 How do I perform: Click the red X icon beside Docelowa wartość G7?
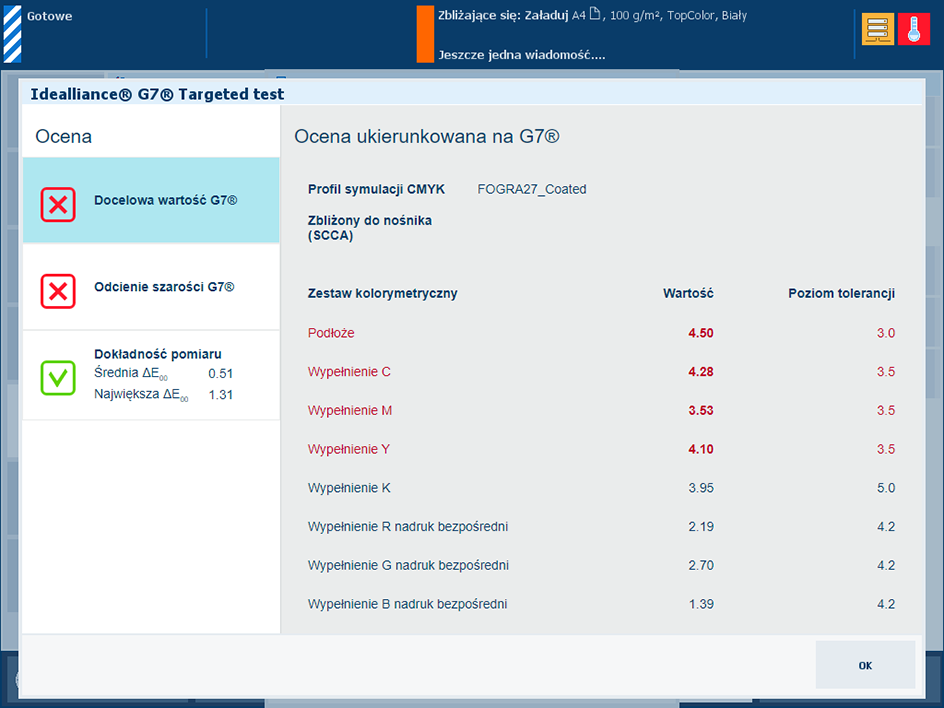pos(58,205)
